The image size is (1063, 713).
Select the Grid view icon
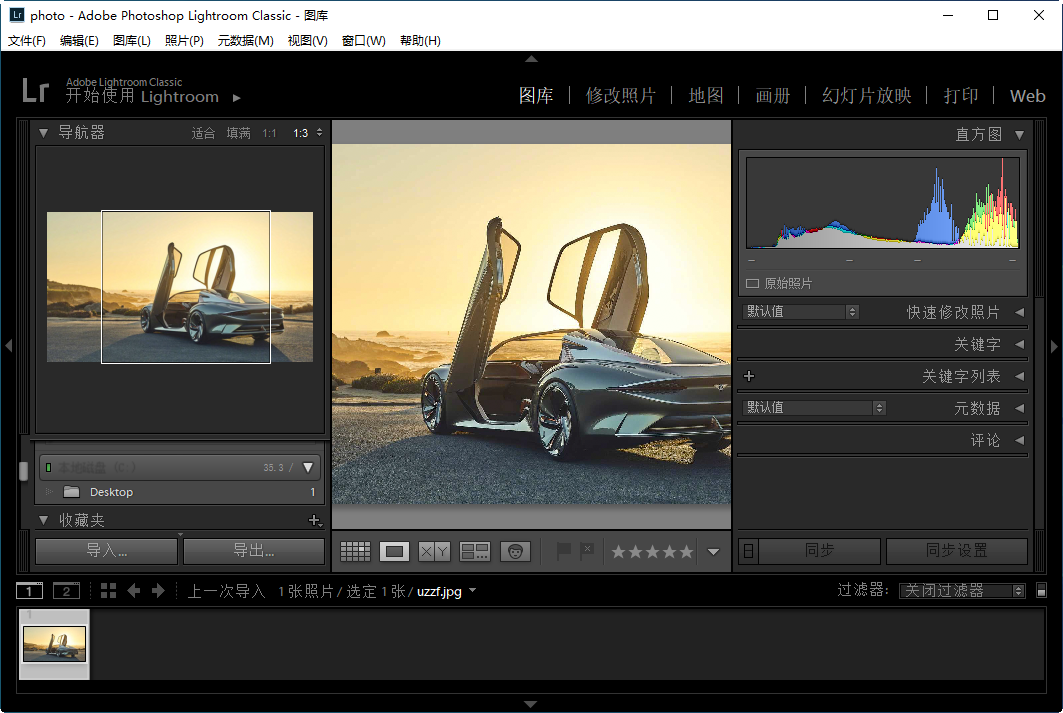click(x=356, y=551)
